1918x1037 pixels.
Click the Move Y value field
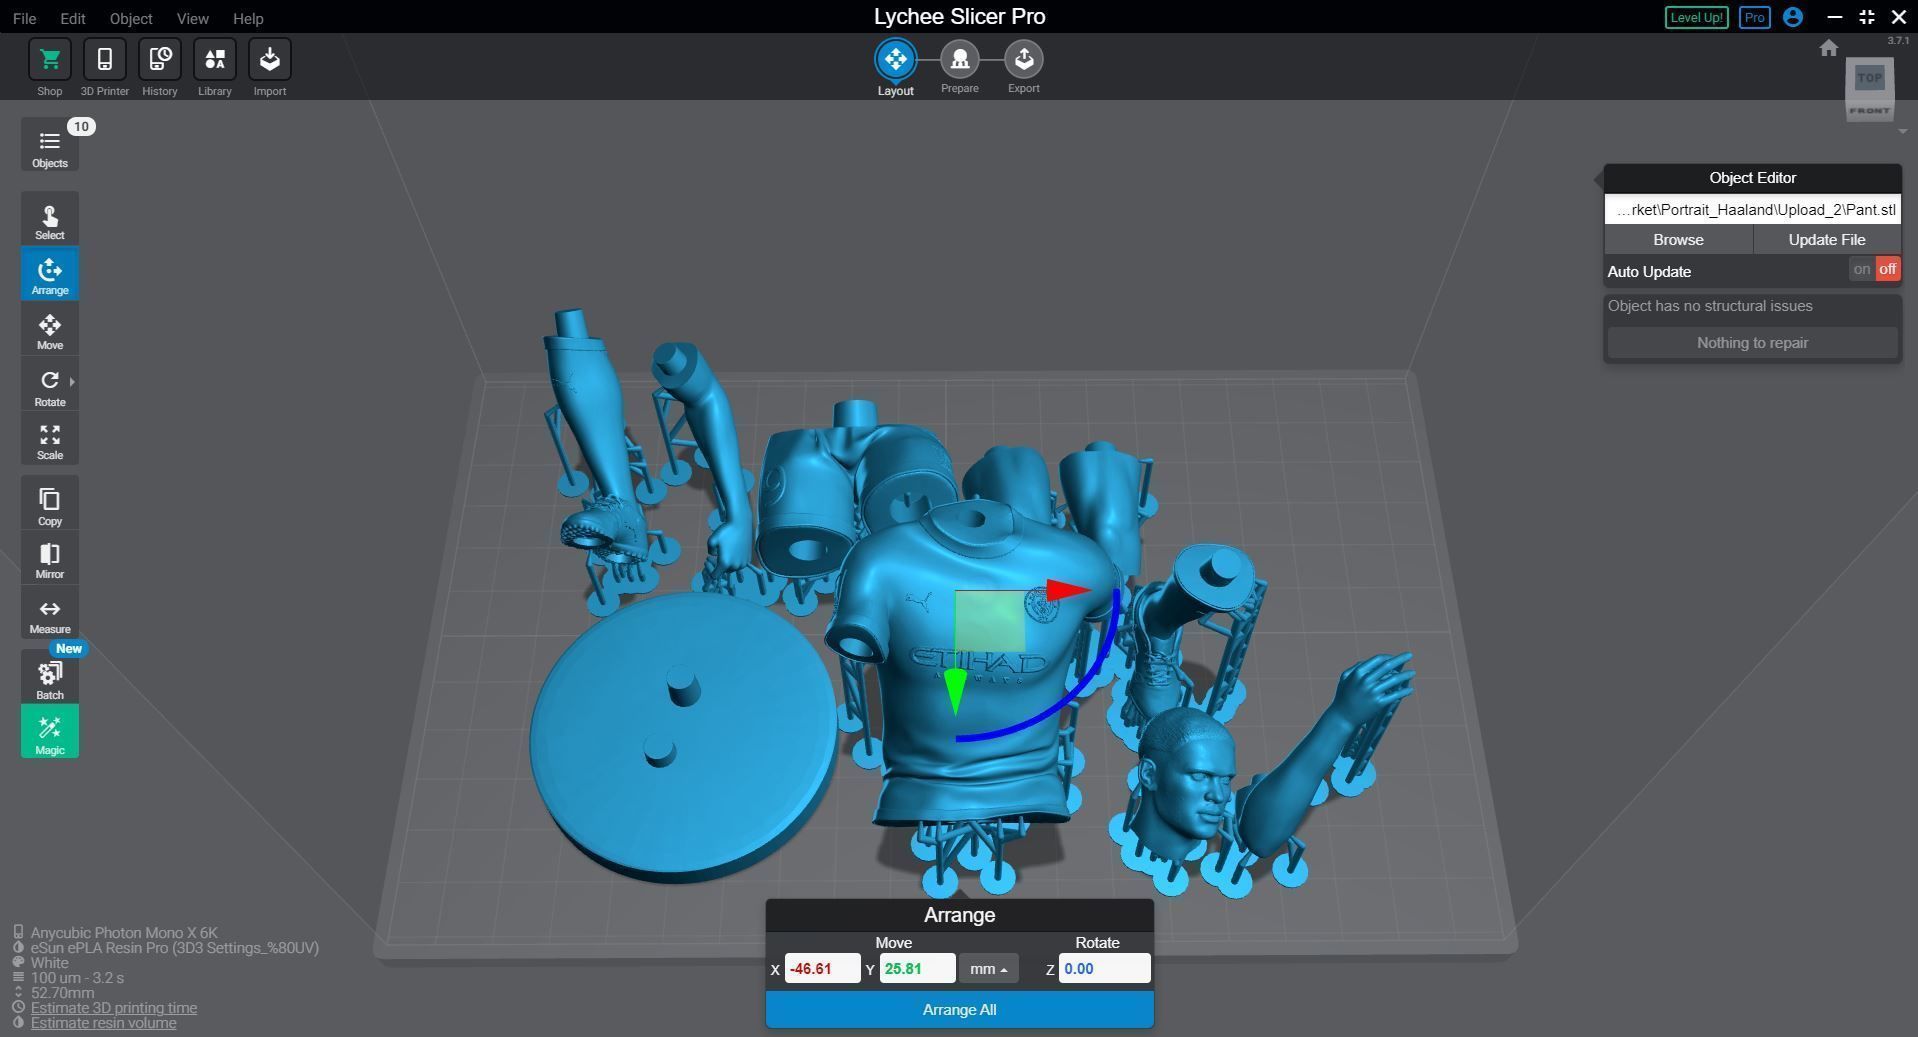point(917,969)
